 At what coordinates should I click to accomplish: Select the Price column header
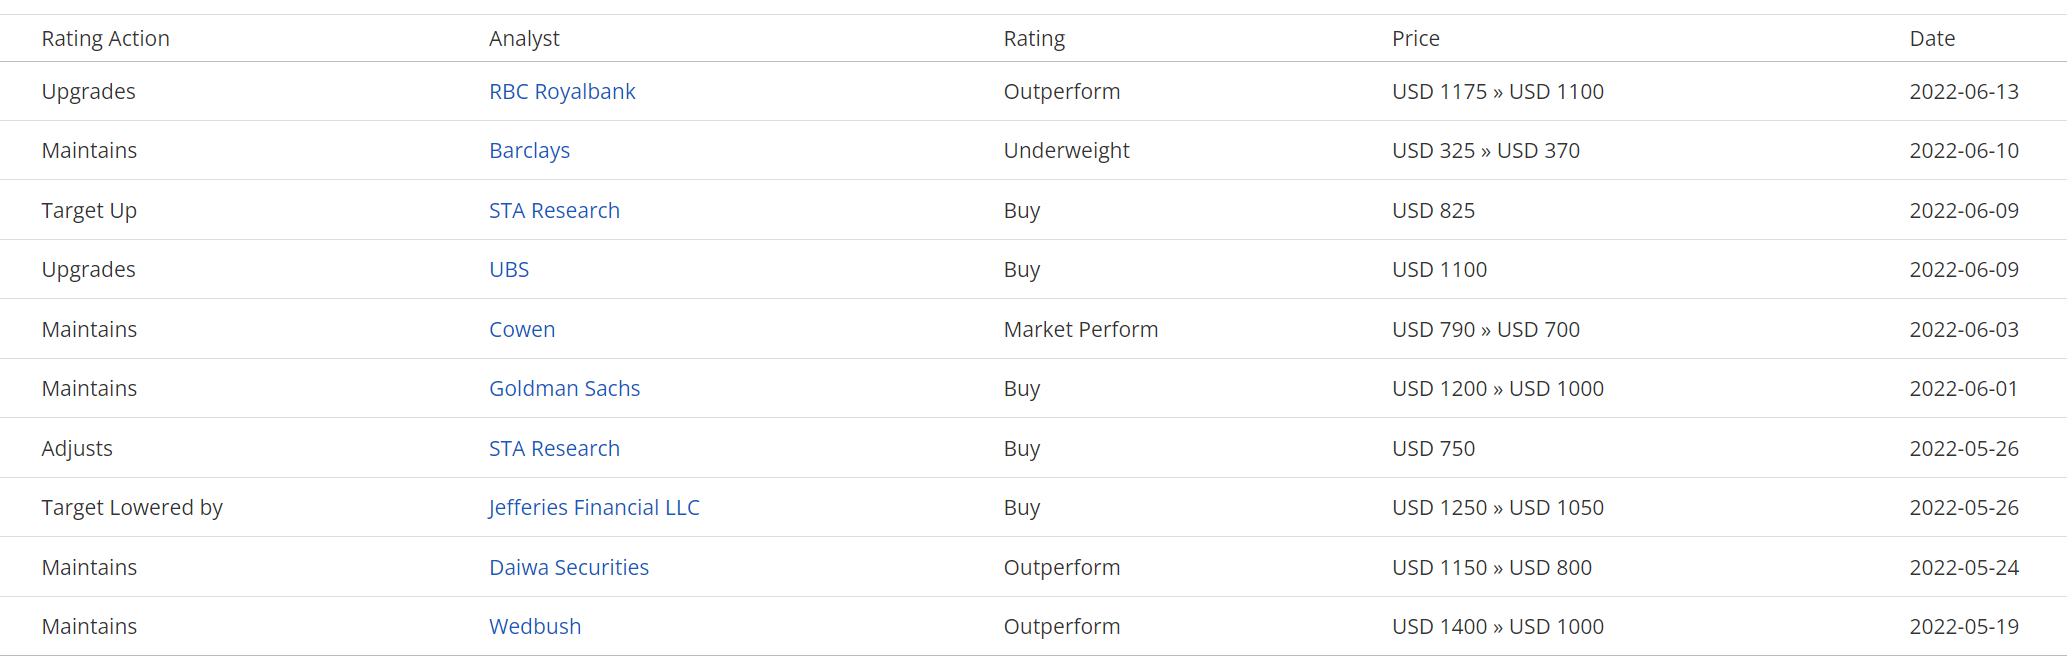(1416, 39)
